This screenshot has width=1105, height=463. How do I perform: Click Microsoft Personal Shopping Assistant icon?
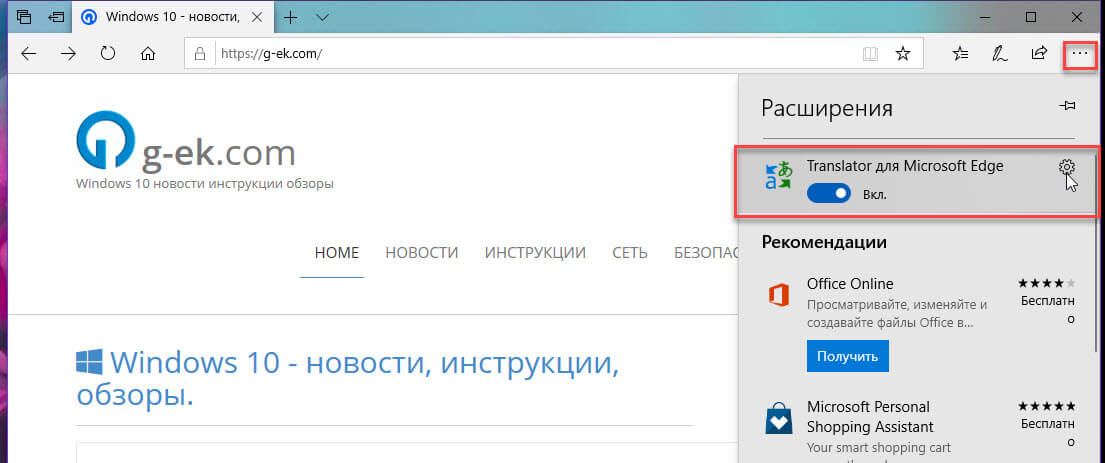coord(779,419)
